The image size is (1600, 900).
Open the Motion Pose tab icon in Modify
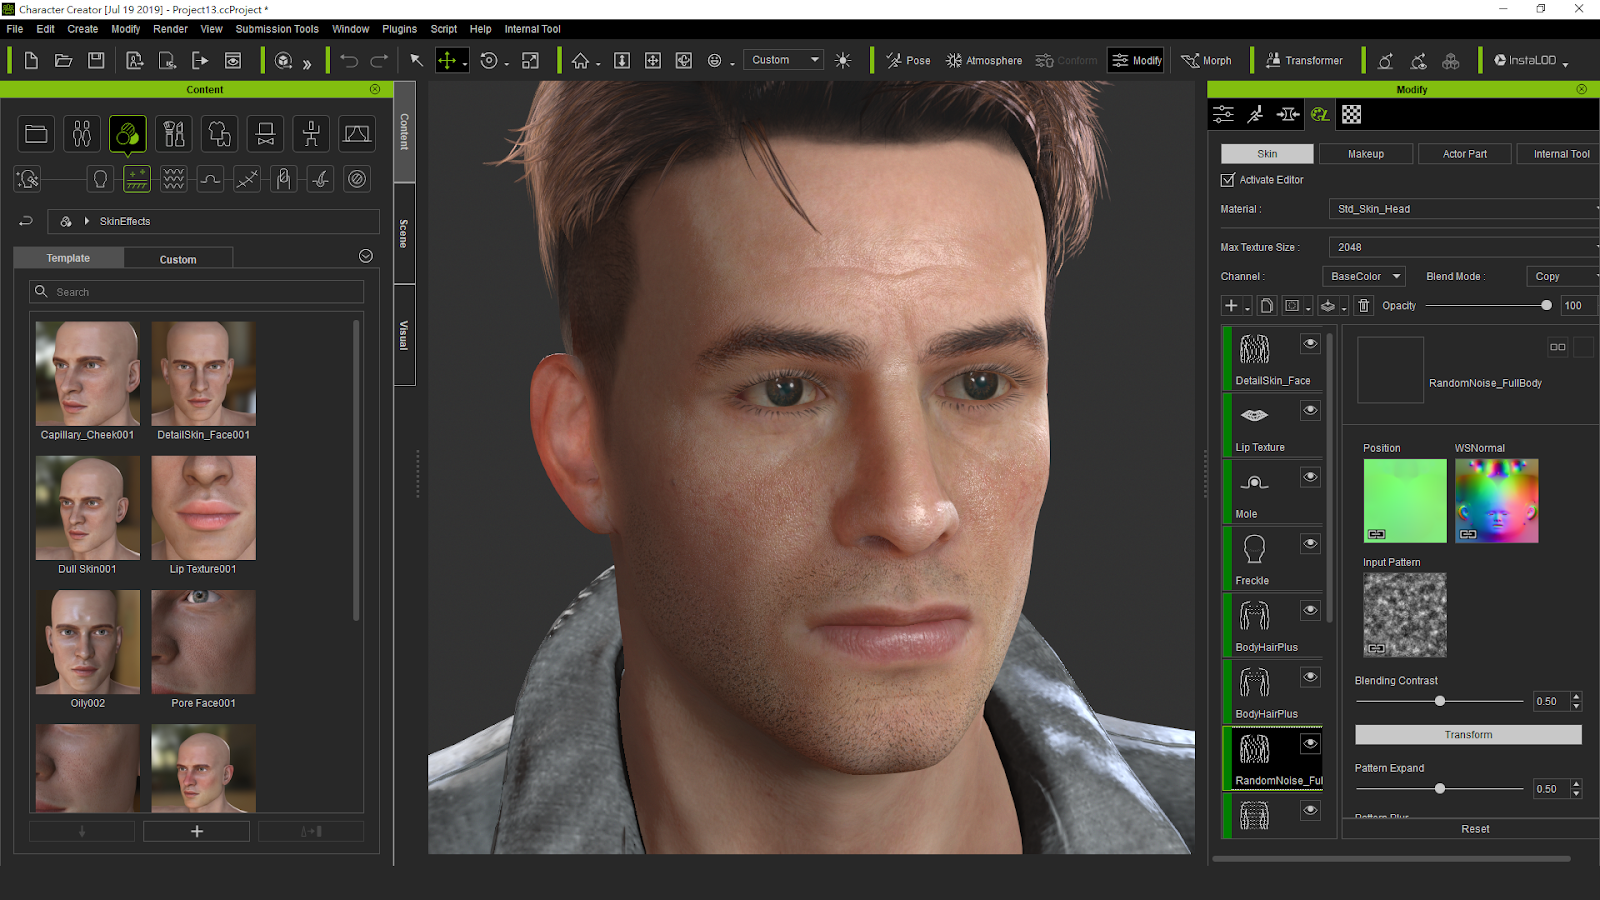[x=1255, y=115]
